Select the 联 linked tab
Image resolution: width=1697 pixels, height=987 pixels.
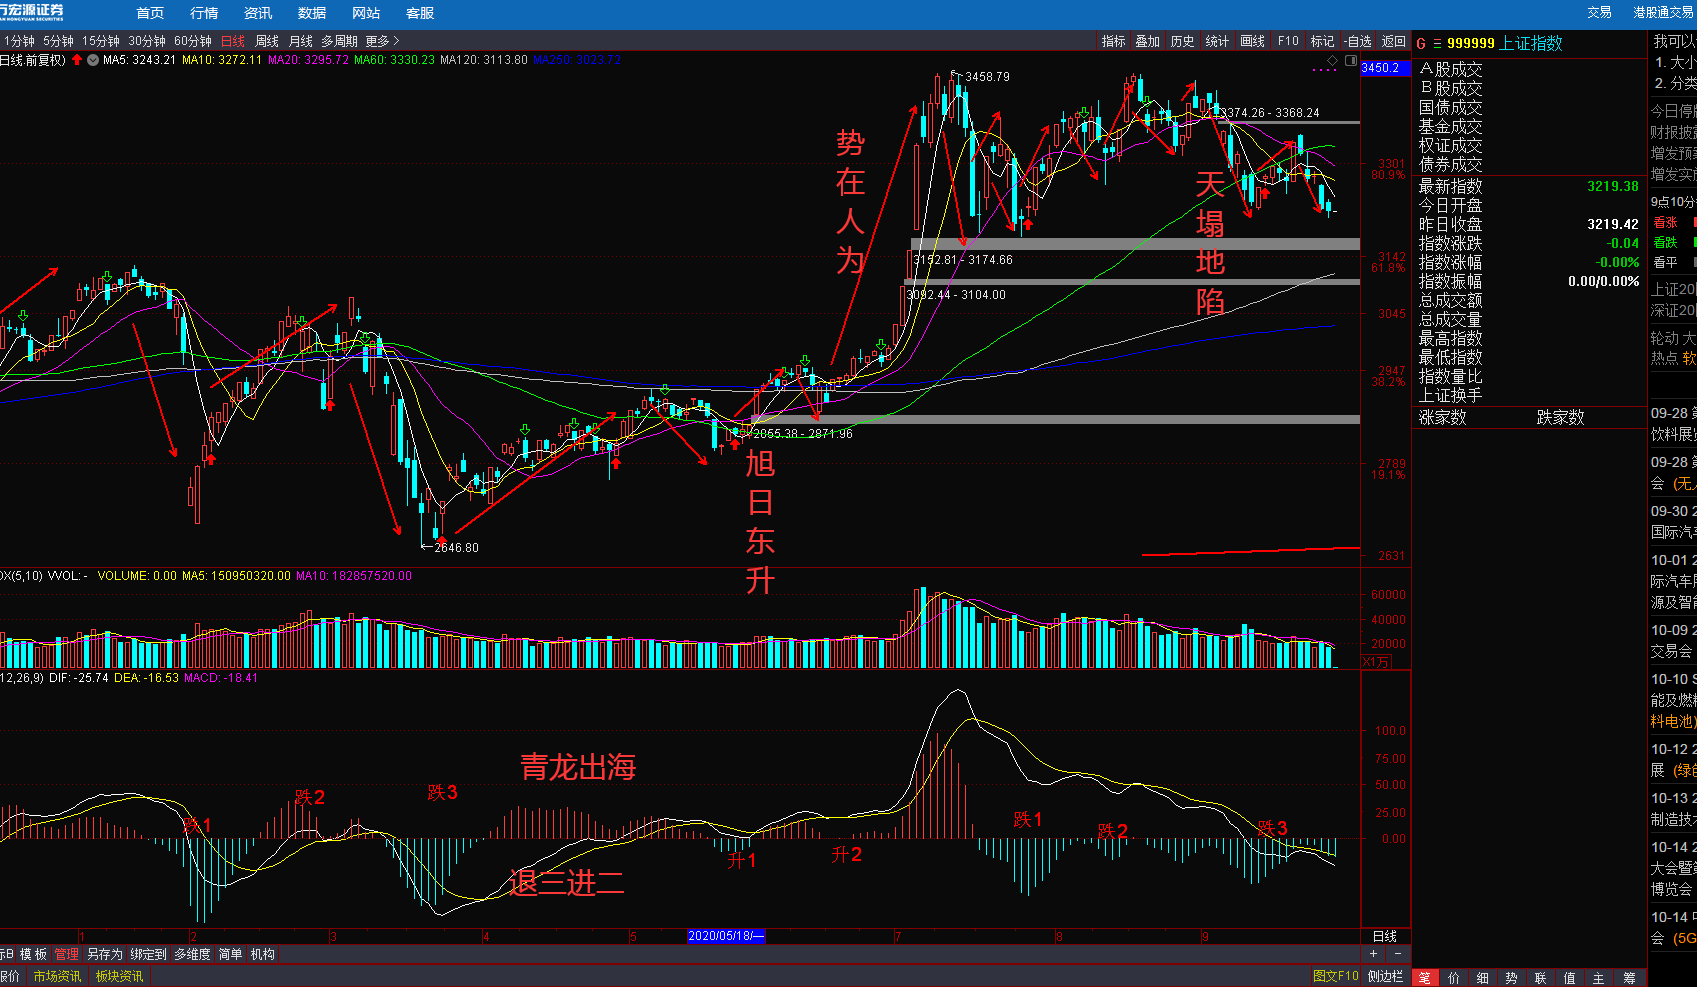point(1540,977)
